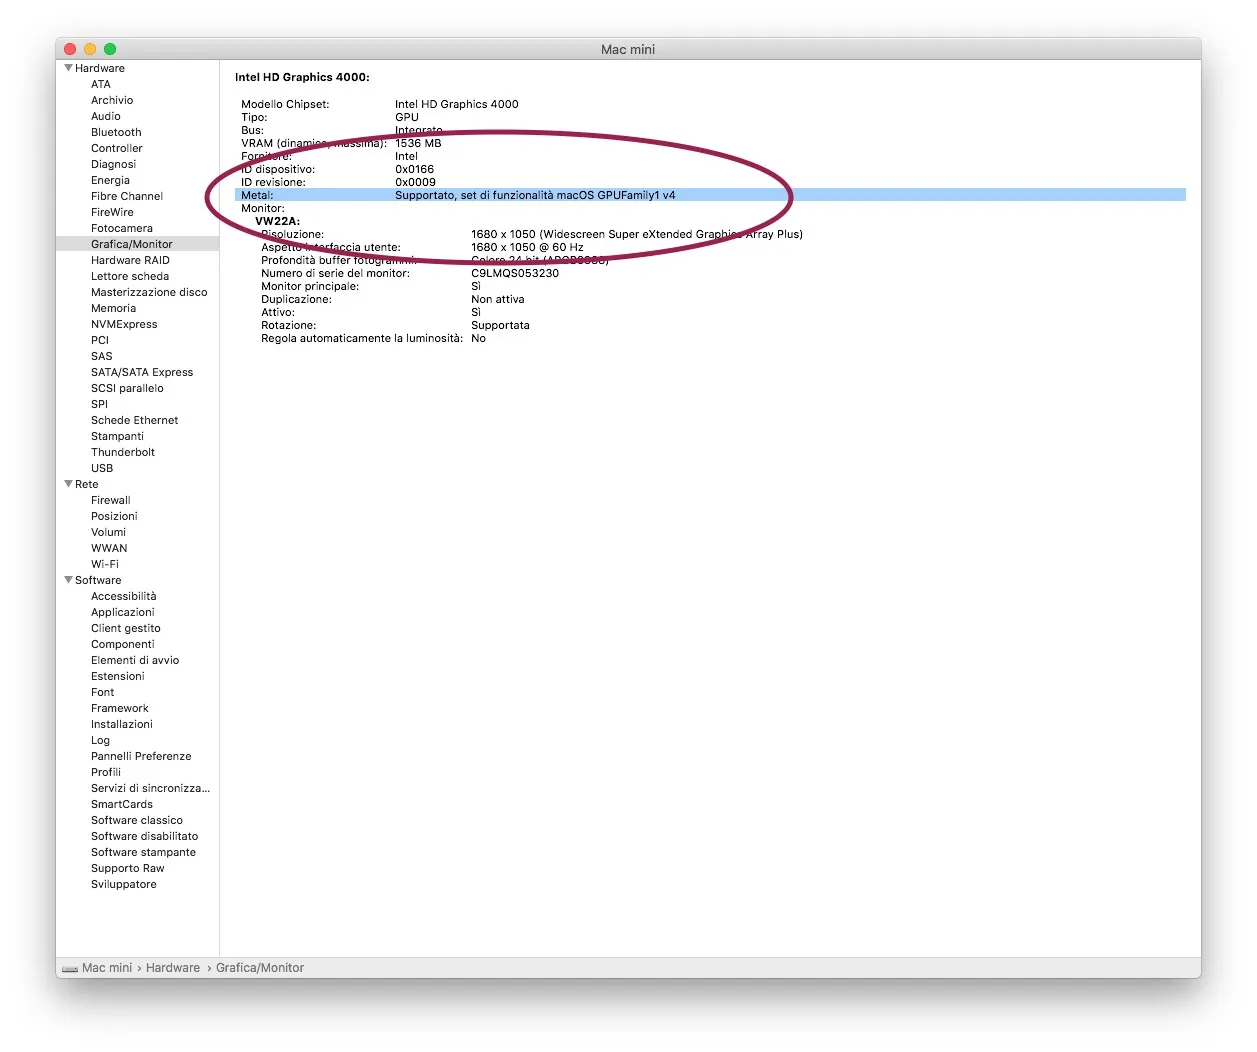
Task: Select Diagnosi in the sidebar
Action: tap(113, 164)
